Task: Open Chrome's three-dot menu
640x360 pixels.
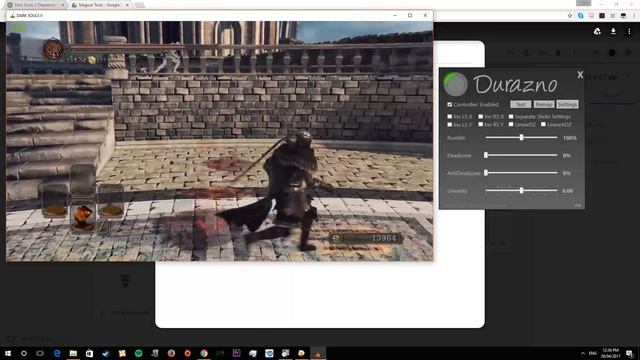Action: pos(635,16)
